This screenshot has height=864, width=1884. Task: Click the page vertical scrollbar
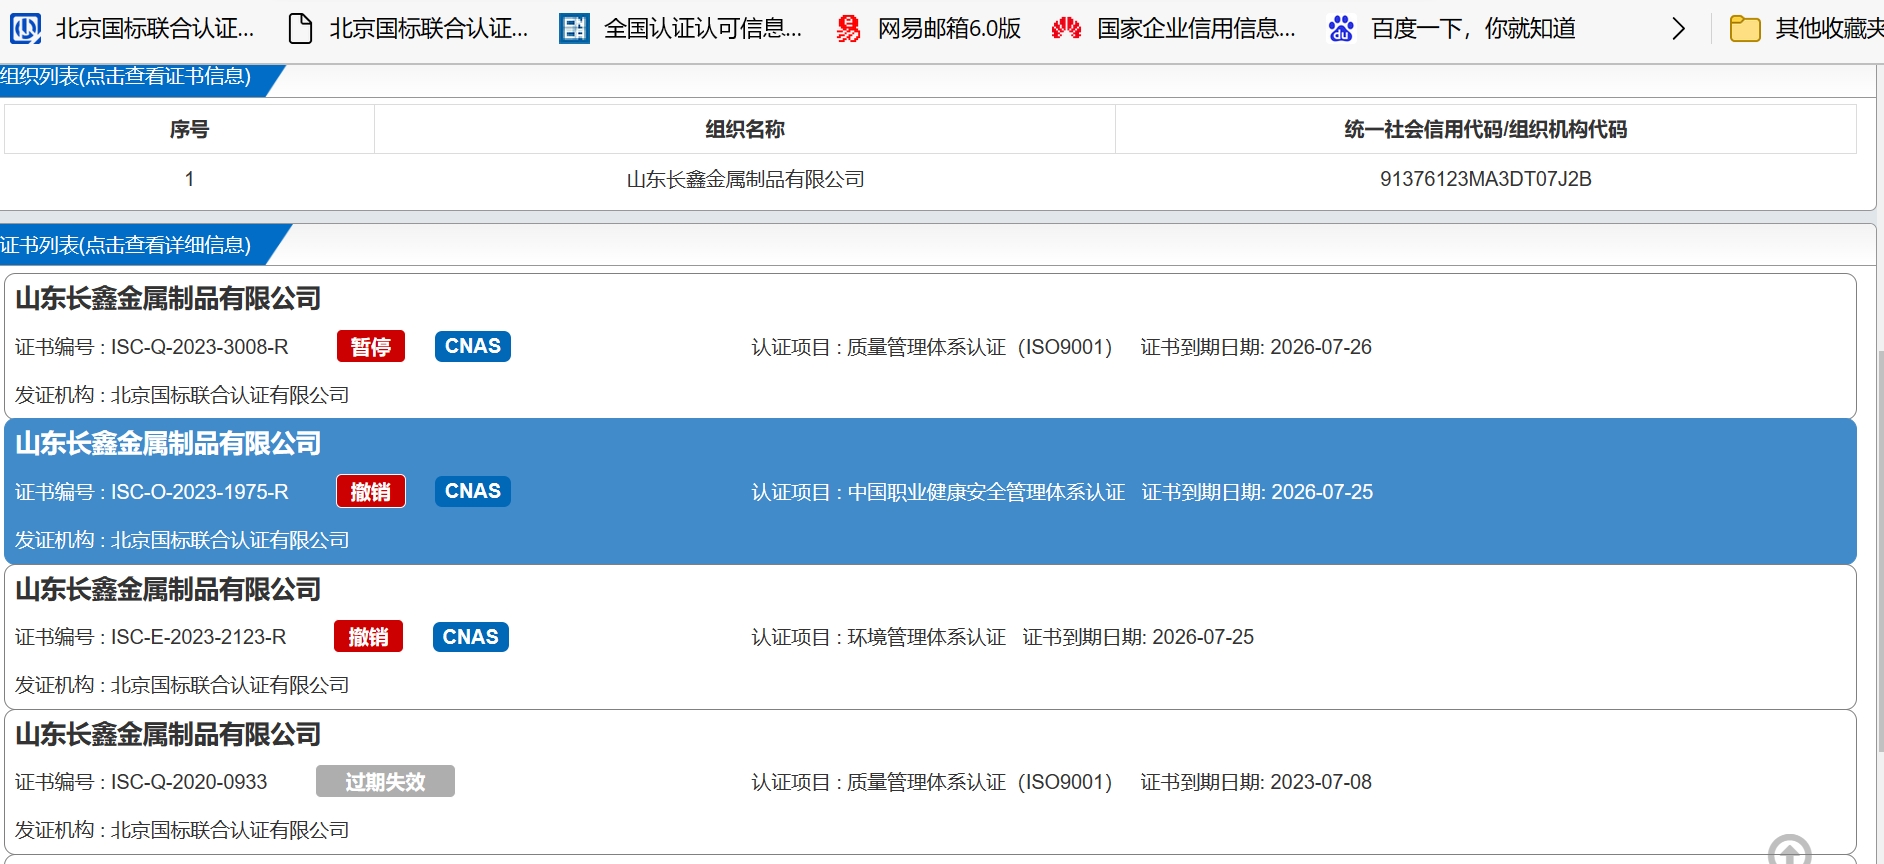pos(1880,550)
